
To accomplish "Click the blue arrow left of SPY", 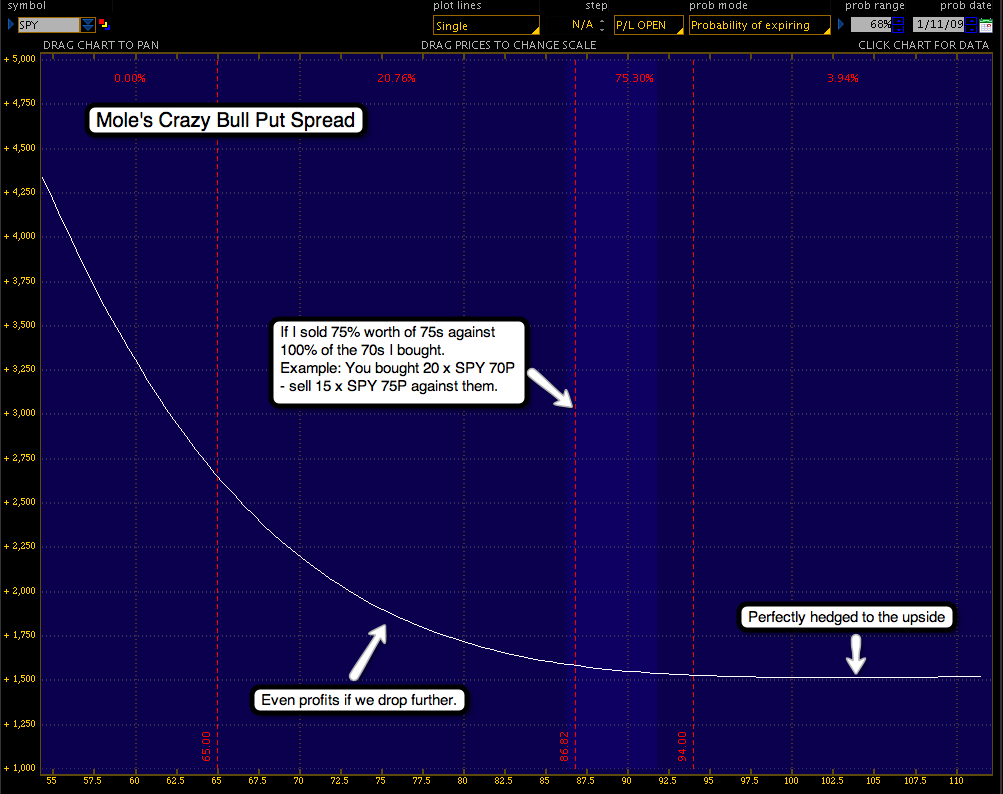I will (10, 24).
